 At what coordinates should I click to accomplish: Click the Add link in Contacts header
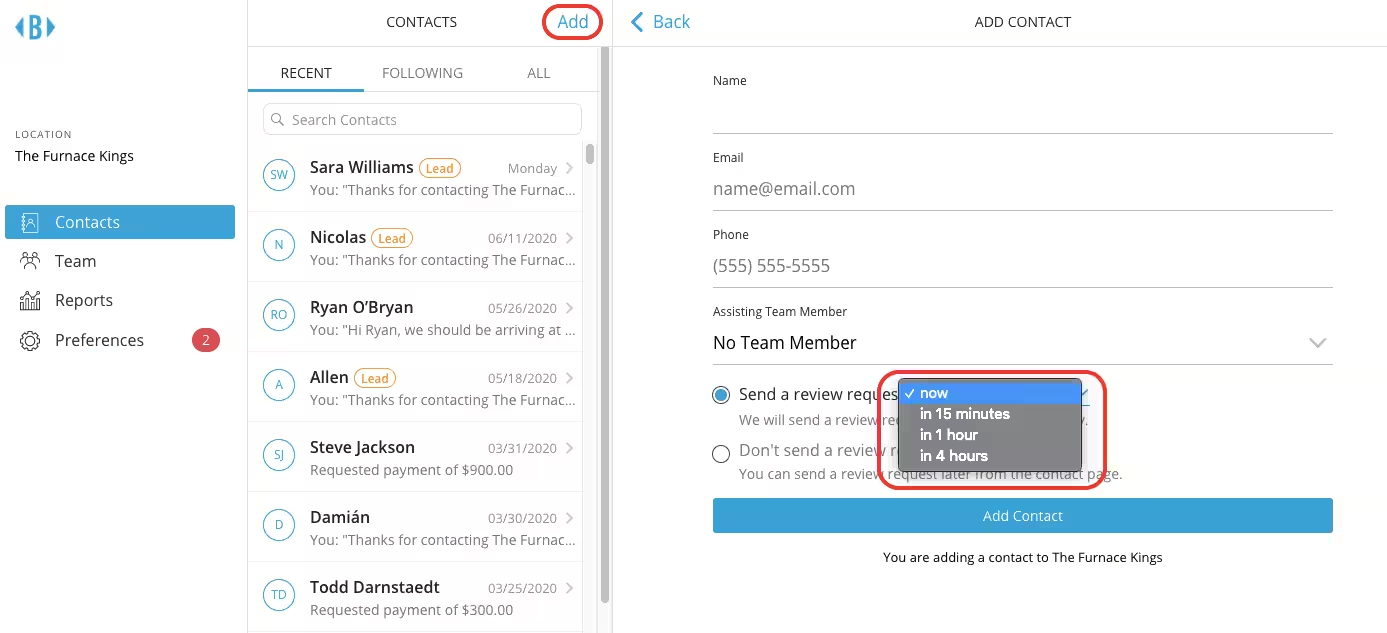[x=573, y=22]
